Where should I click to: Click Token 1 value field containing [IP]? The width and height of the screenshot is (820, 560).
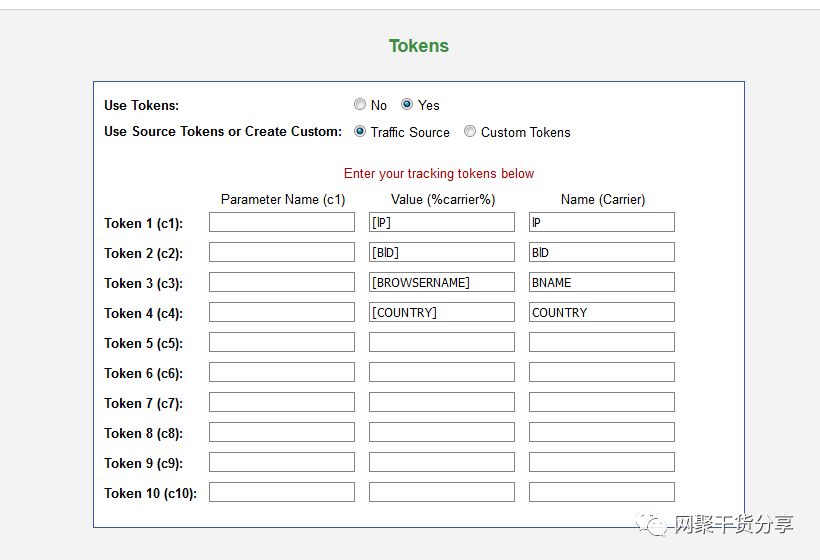pos(442,222)
